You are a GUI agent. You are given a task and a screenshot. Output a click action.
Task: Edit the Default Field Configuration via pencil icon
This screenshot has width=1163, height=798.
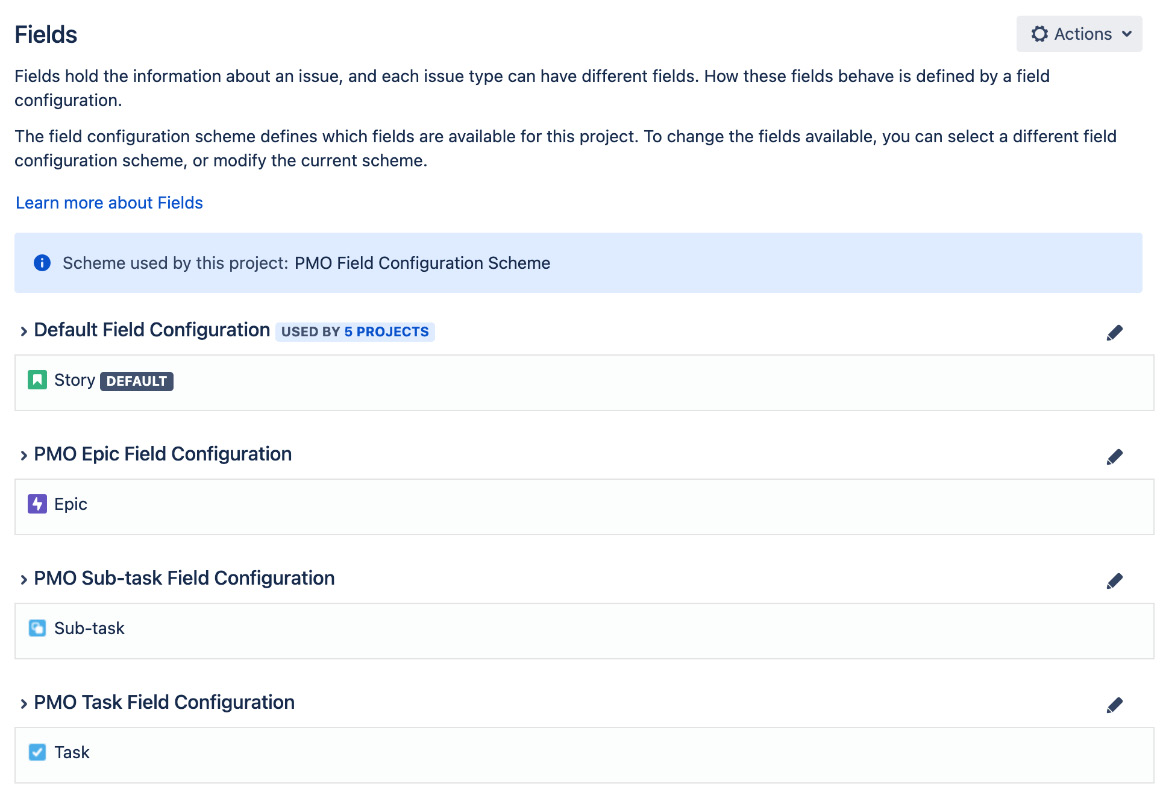click(1114, 333)
